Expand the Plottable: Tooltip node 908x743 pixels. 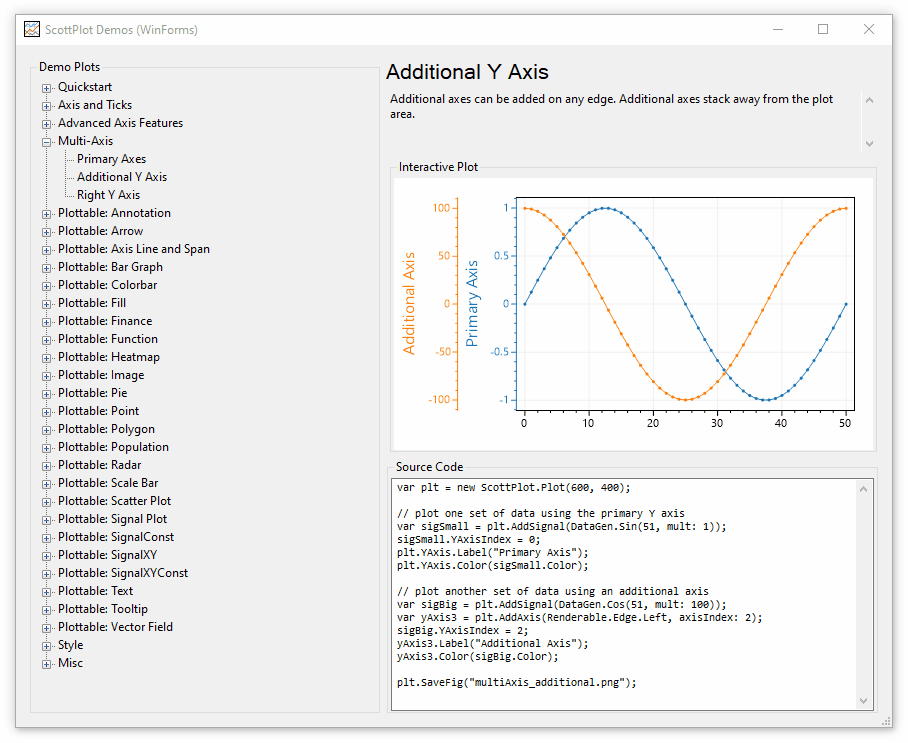tap(46, 610)
